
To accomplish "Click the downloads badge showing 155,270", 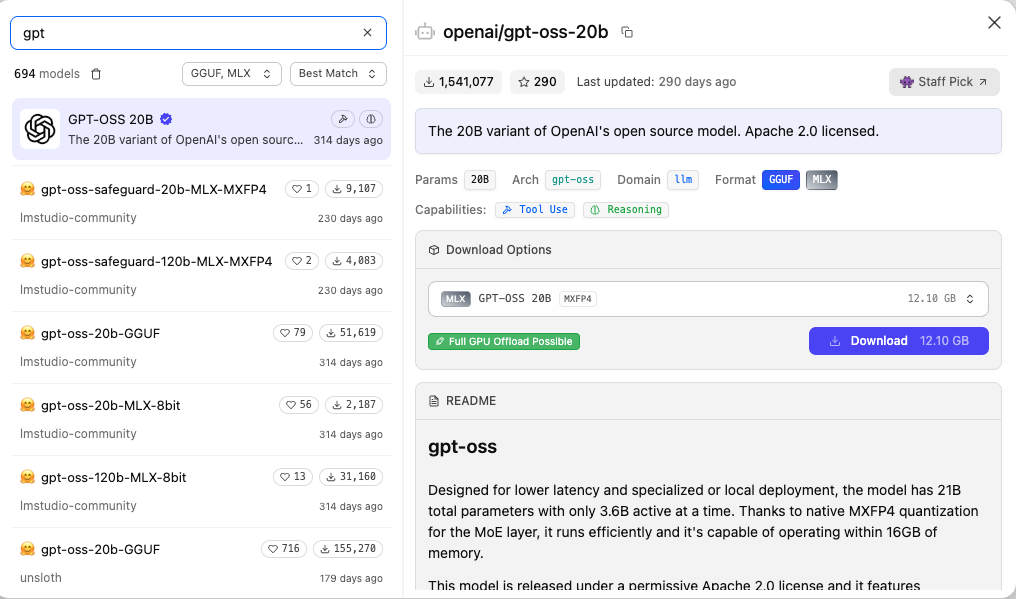I will point(348,549).
